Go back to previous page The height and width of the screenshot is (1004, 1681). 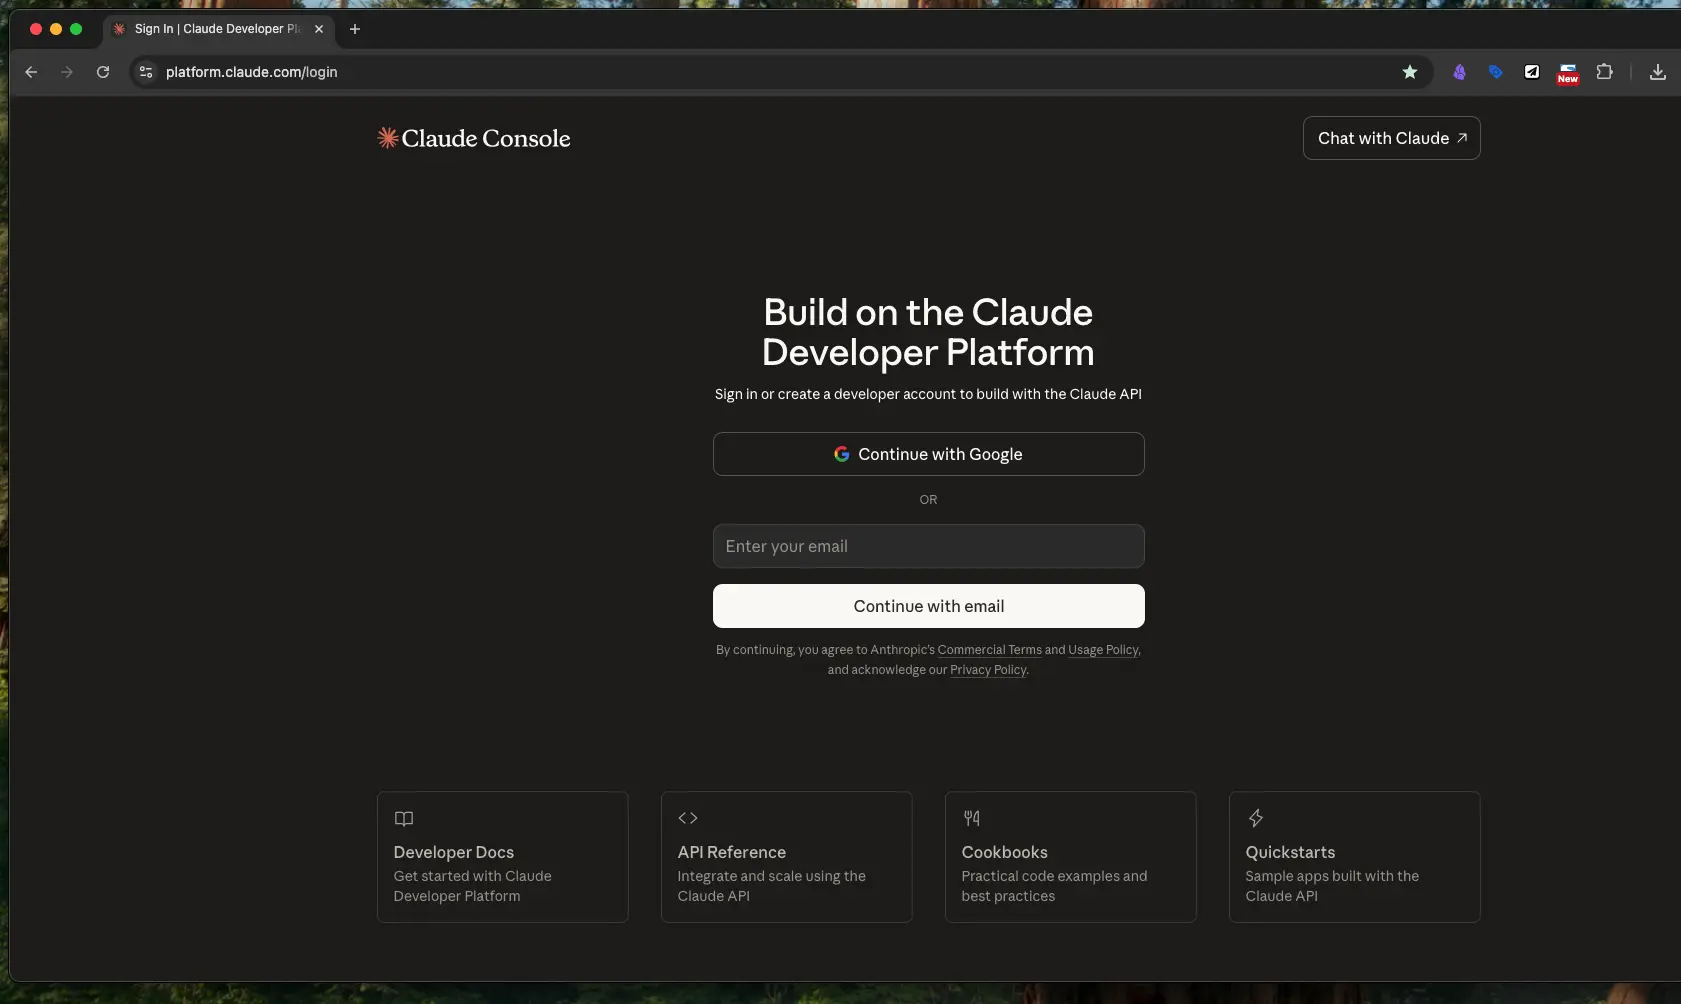[x=31, y=72]
